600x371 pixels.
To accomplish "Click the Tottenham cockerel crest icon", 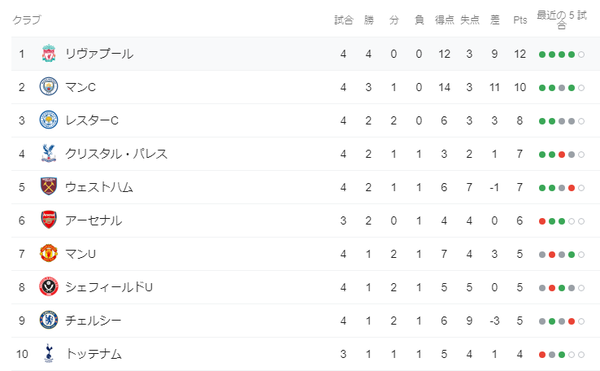I will (49, 353).
